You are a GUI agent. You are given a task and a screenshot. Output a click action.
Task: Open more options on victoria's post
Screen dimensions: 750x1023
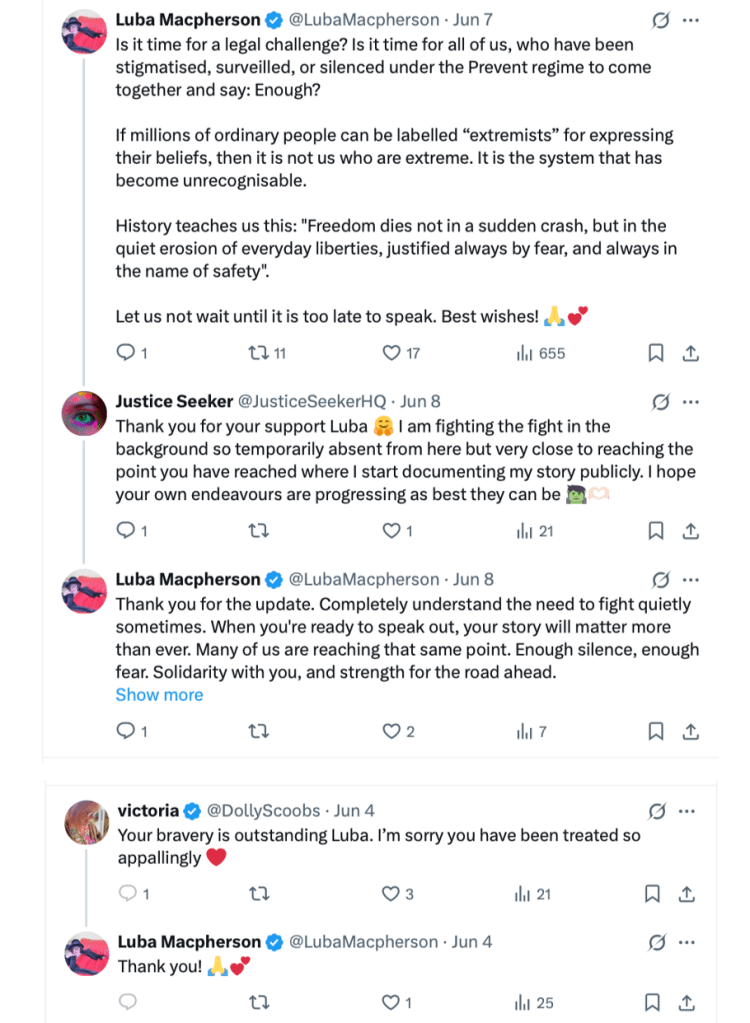coord(690,811)
